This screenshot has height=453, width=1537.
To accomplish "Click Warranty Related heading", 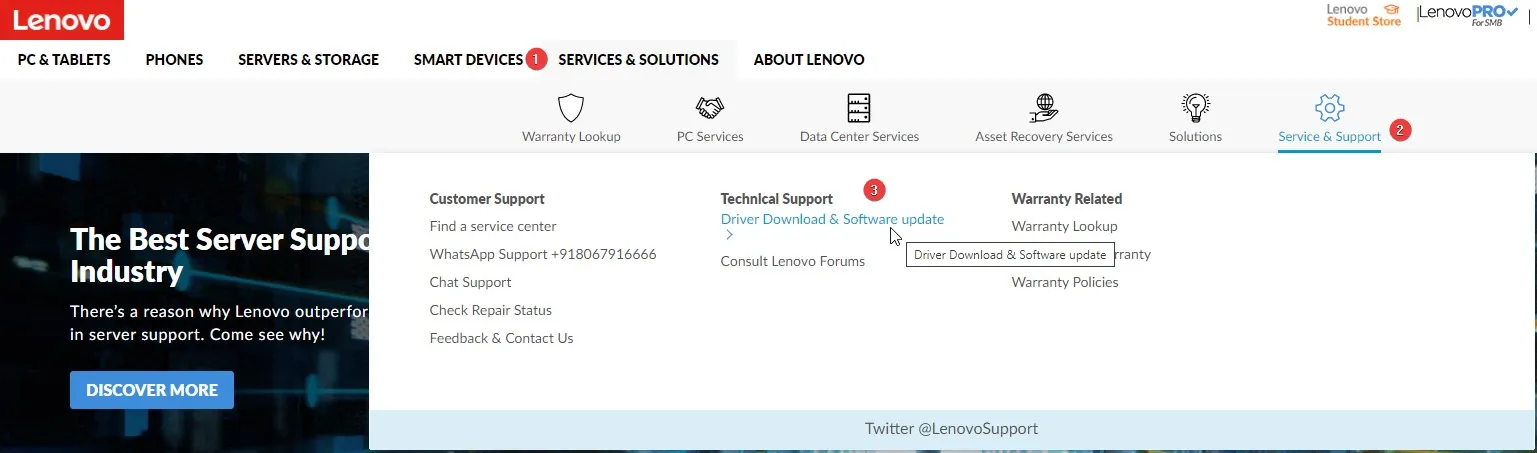I will coord(1067,198).
